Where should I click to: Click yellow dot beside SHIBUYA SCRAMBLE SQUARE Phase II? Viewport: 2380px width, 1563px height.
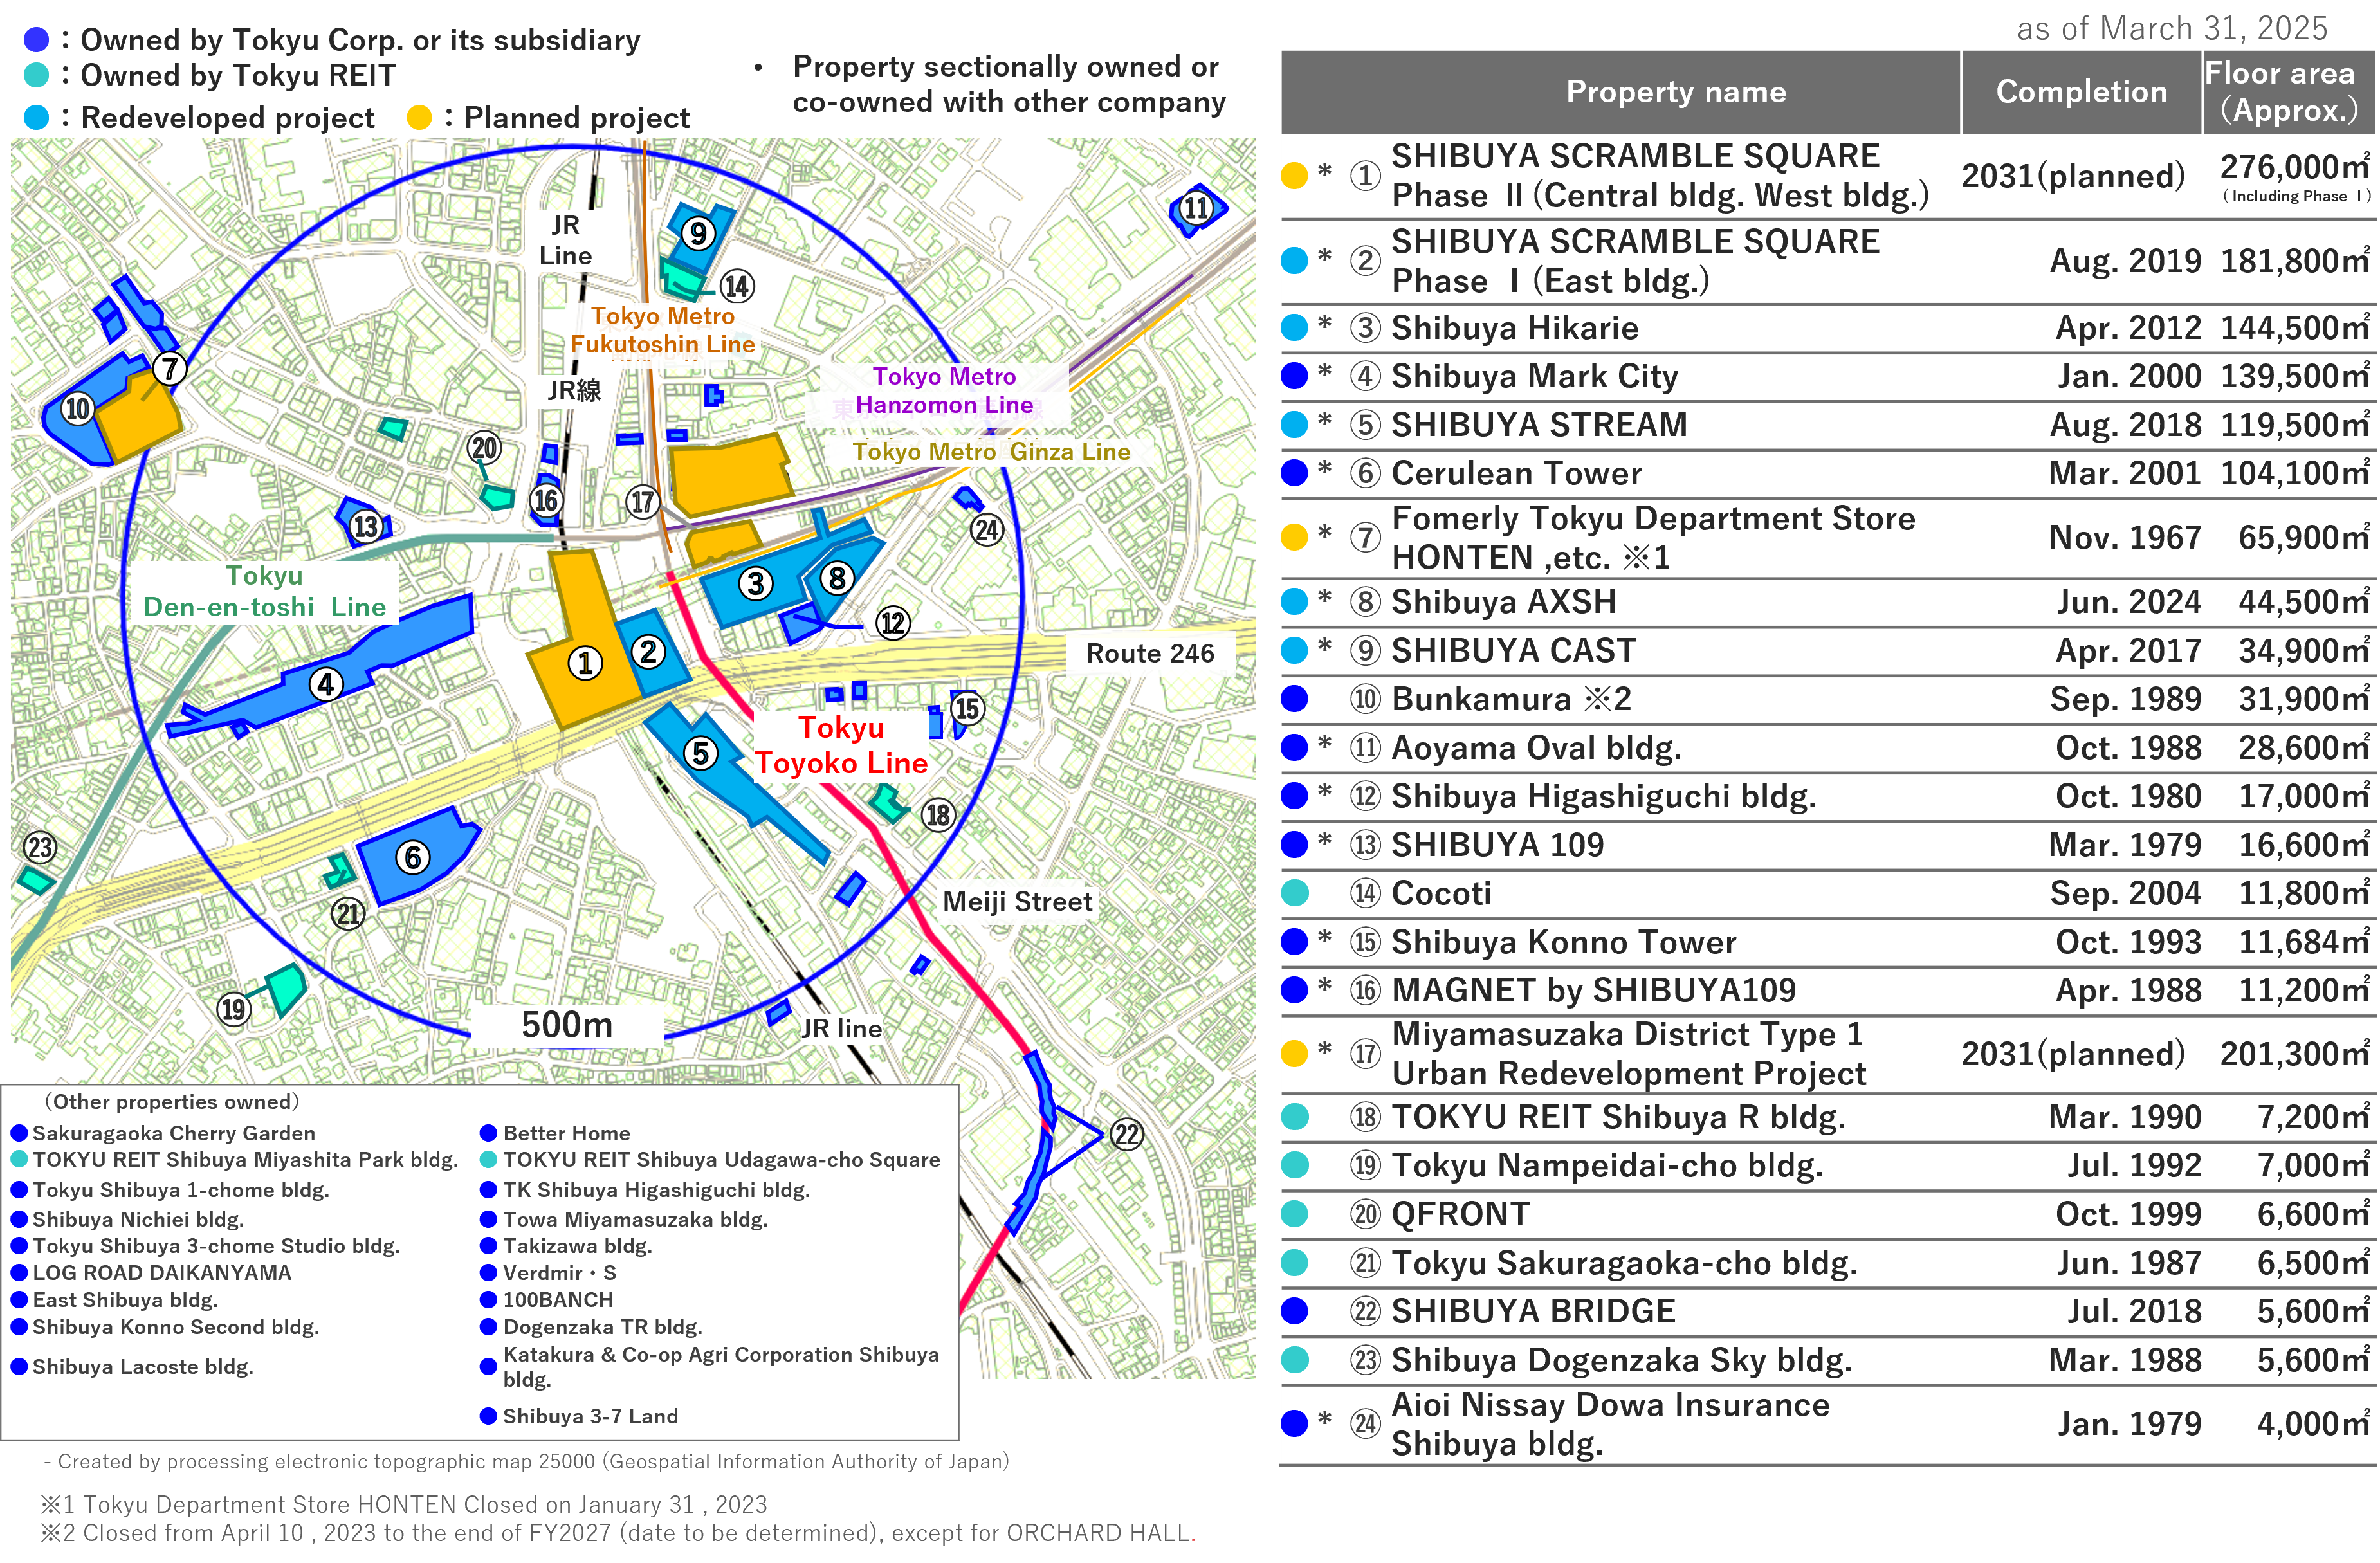1294,176
